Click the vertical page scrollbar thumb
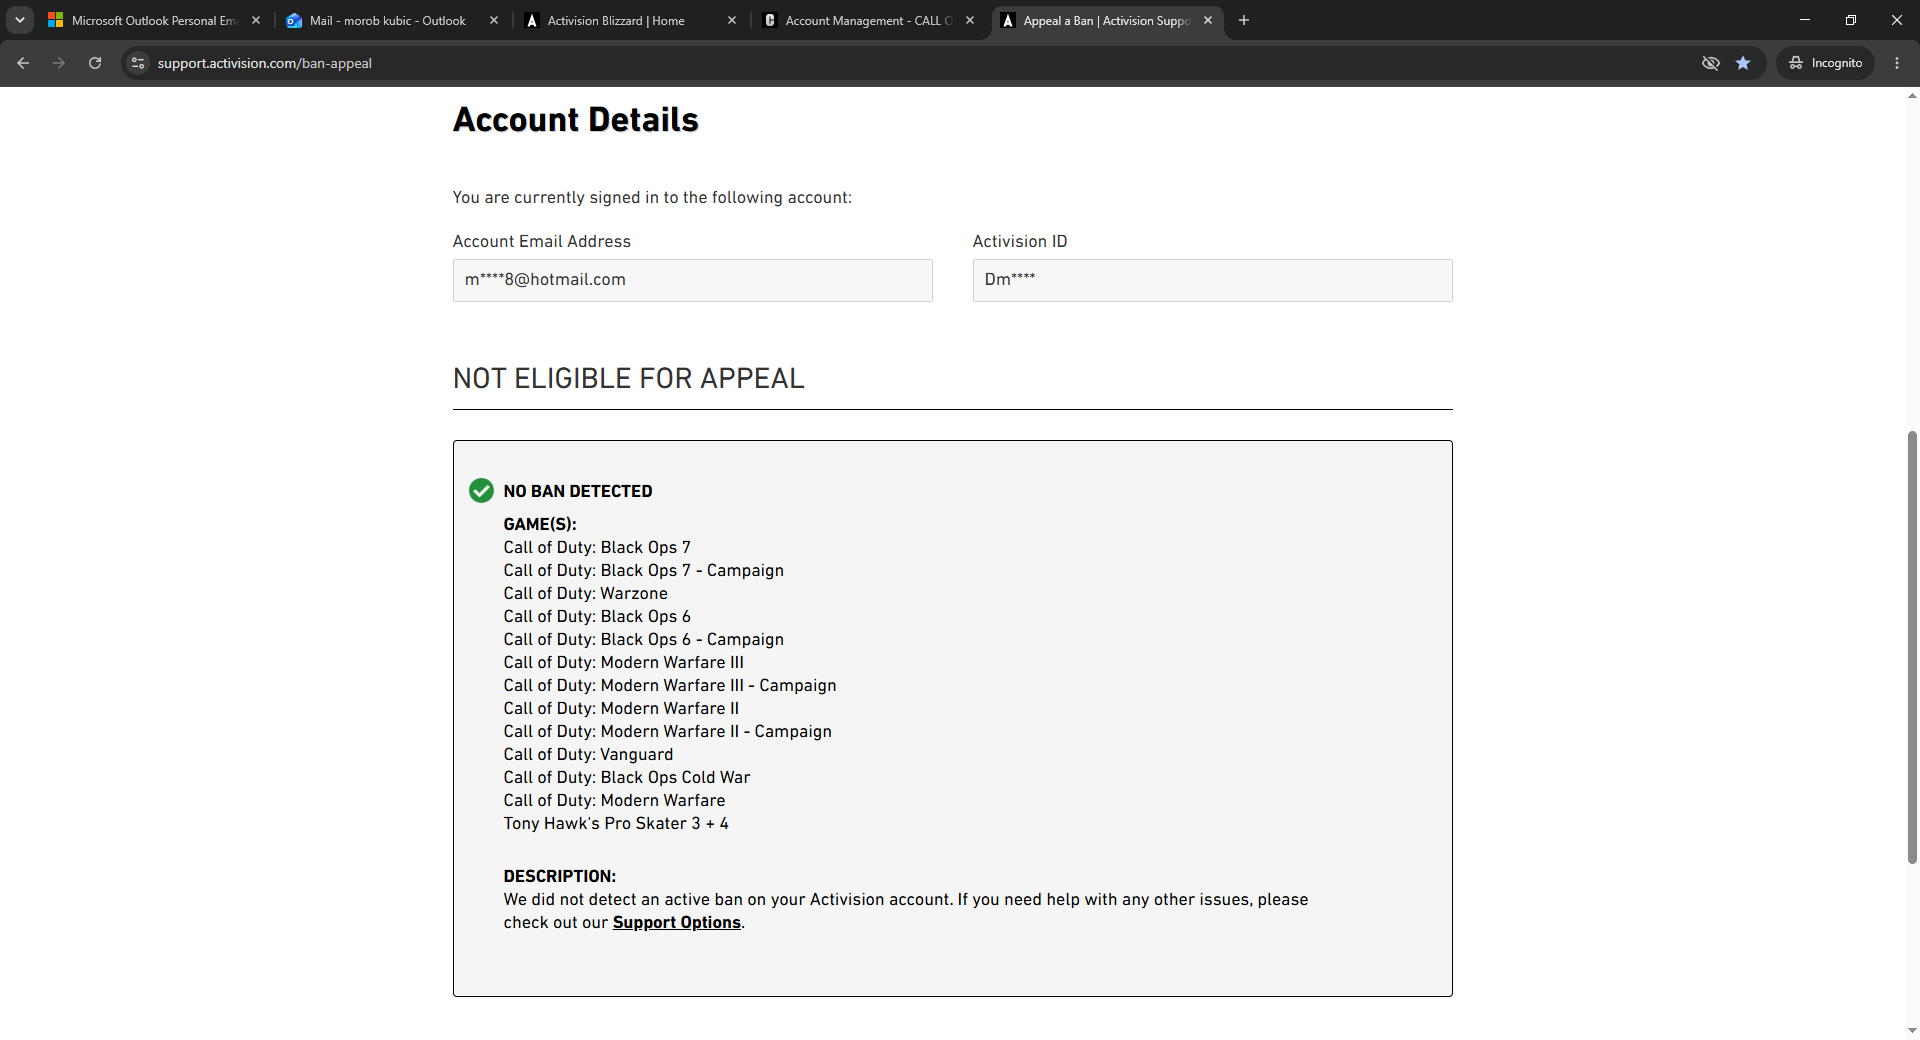The width and height of the screenshot is (1920, 1040). (1912, 647)
